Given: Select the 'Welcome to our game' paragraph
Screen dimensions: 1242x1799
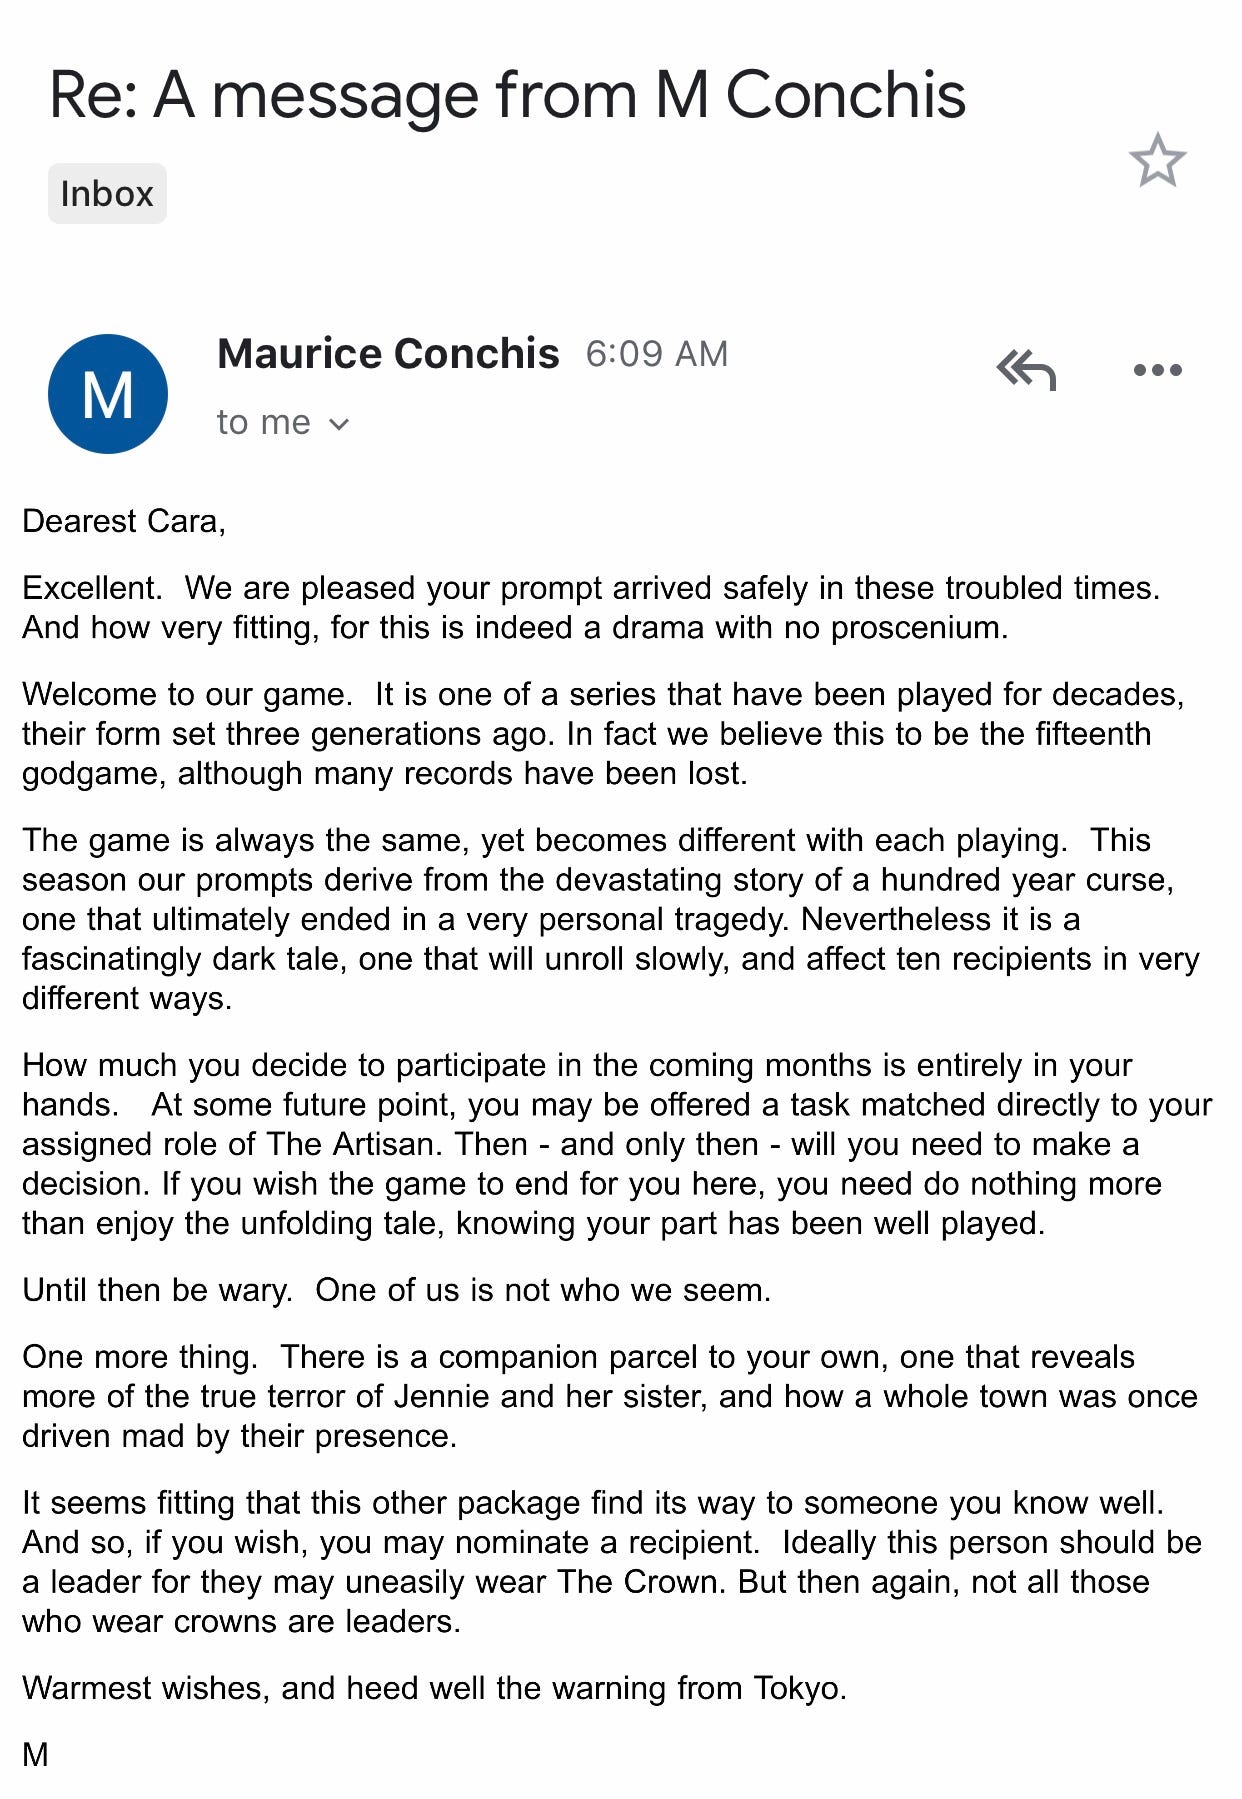Looking at the screenshot, I should coord(600,733).
